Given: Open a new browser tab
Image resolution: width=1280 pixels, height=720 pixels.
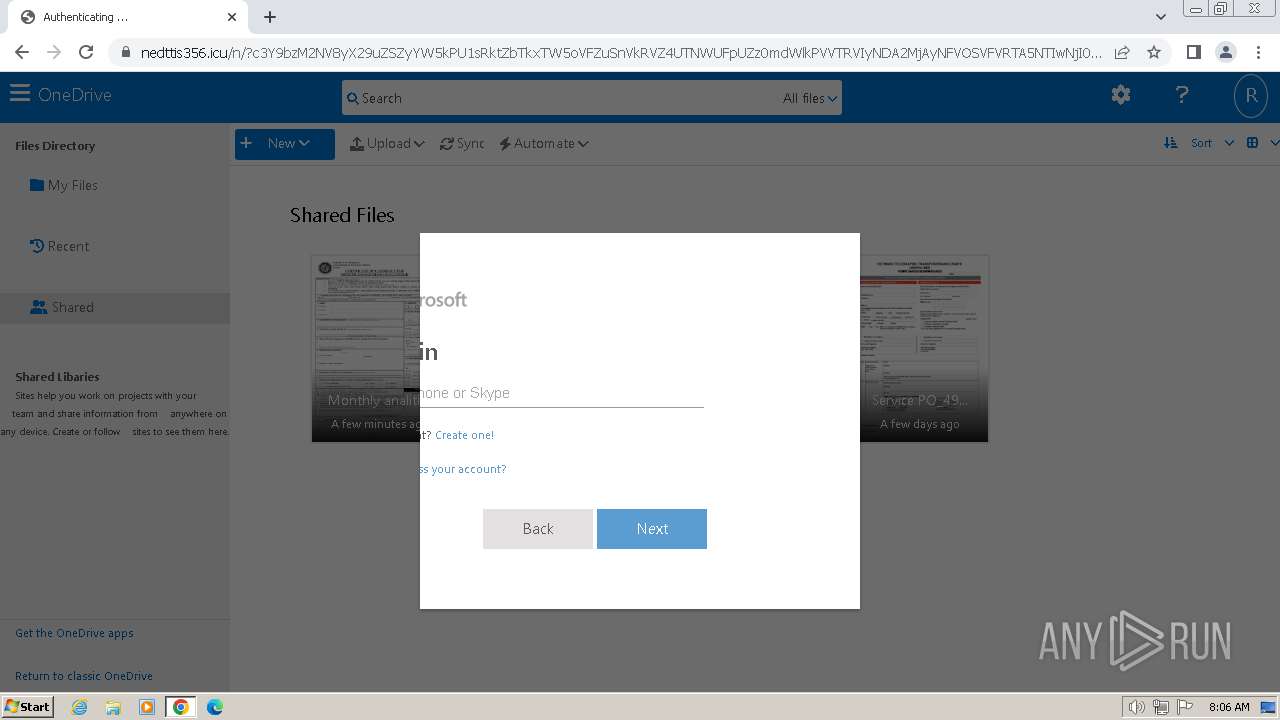Looking at the screenshot, I should click(x=270, y=17).
